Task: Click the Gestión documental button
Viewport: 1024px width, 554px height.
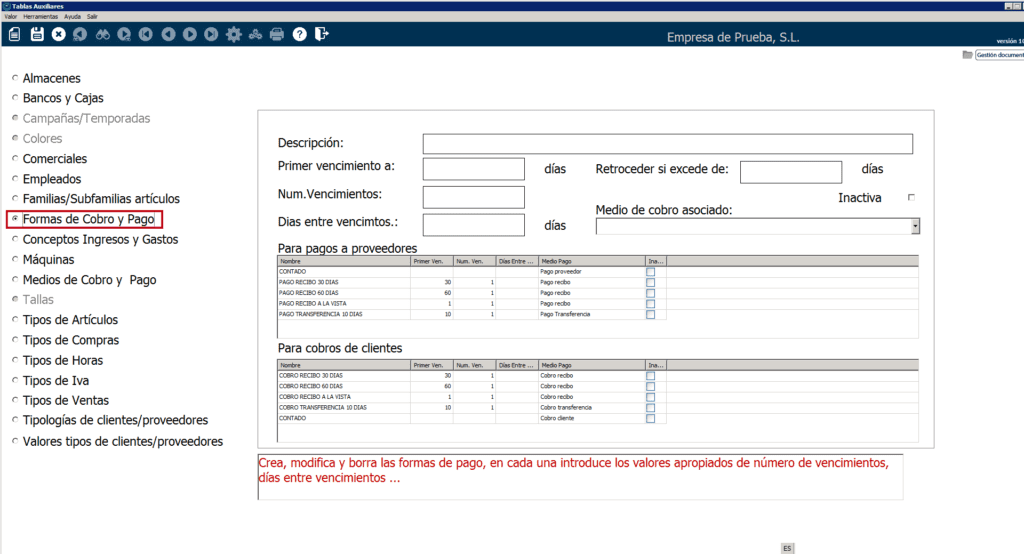Action: [x=992, y=55]
